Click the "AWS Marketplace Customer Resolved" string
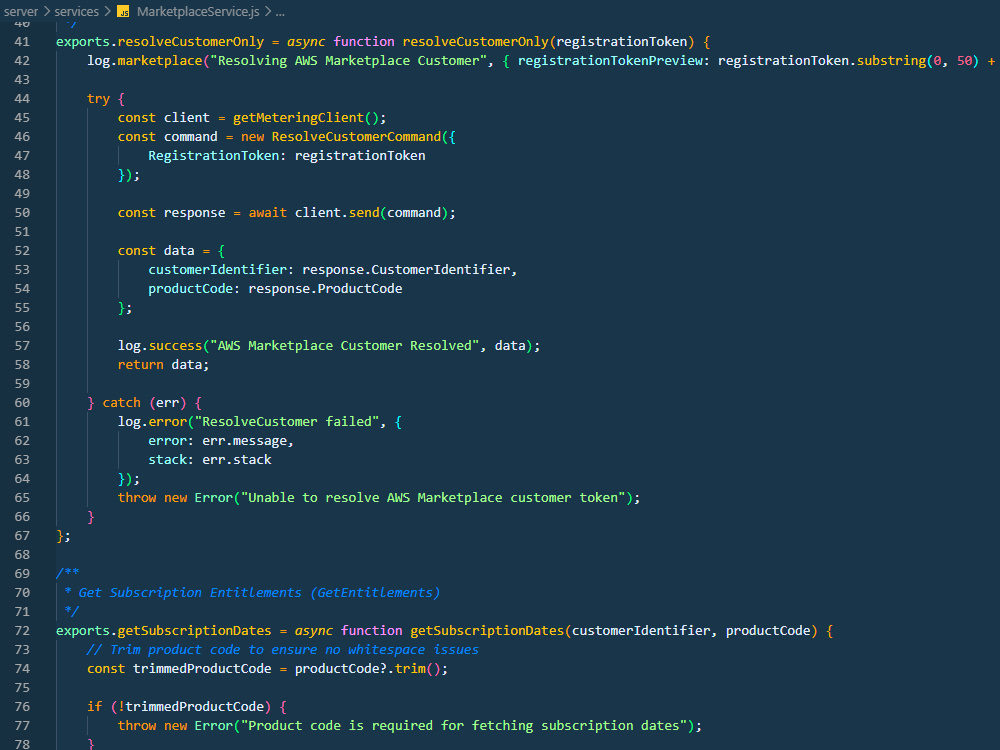This screenshot has height=750, width=1000. tap(344, 346)
